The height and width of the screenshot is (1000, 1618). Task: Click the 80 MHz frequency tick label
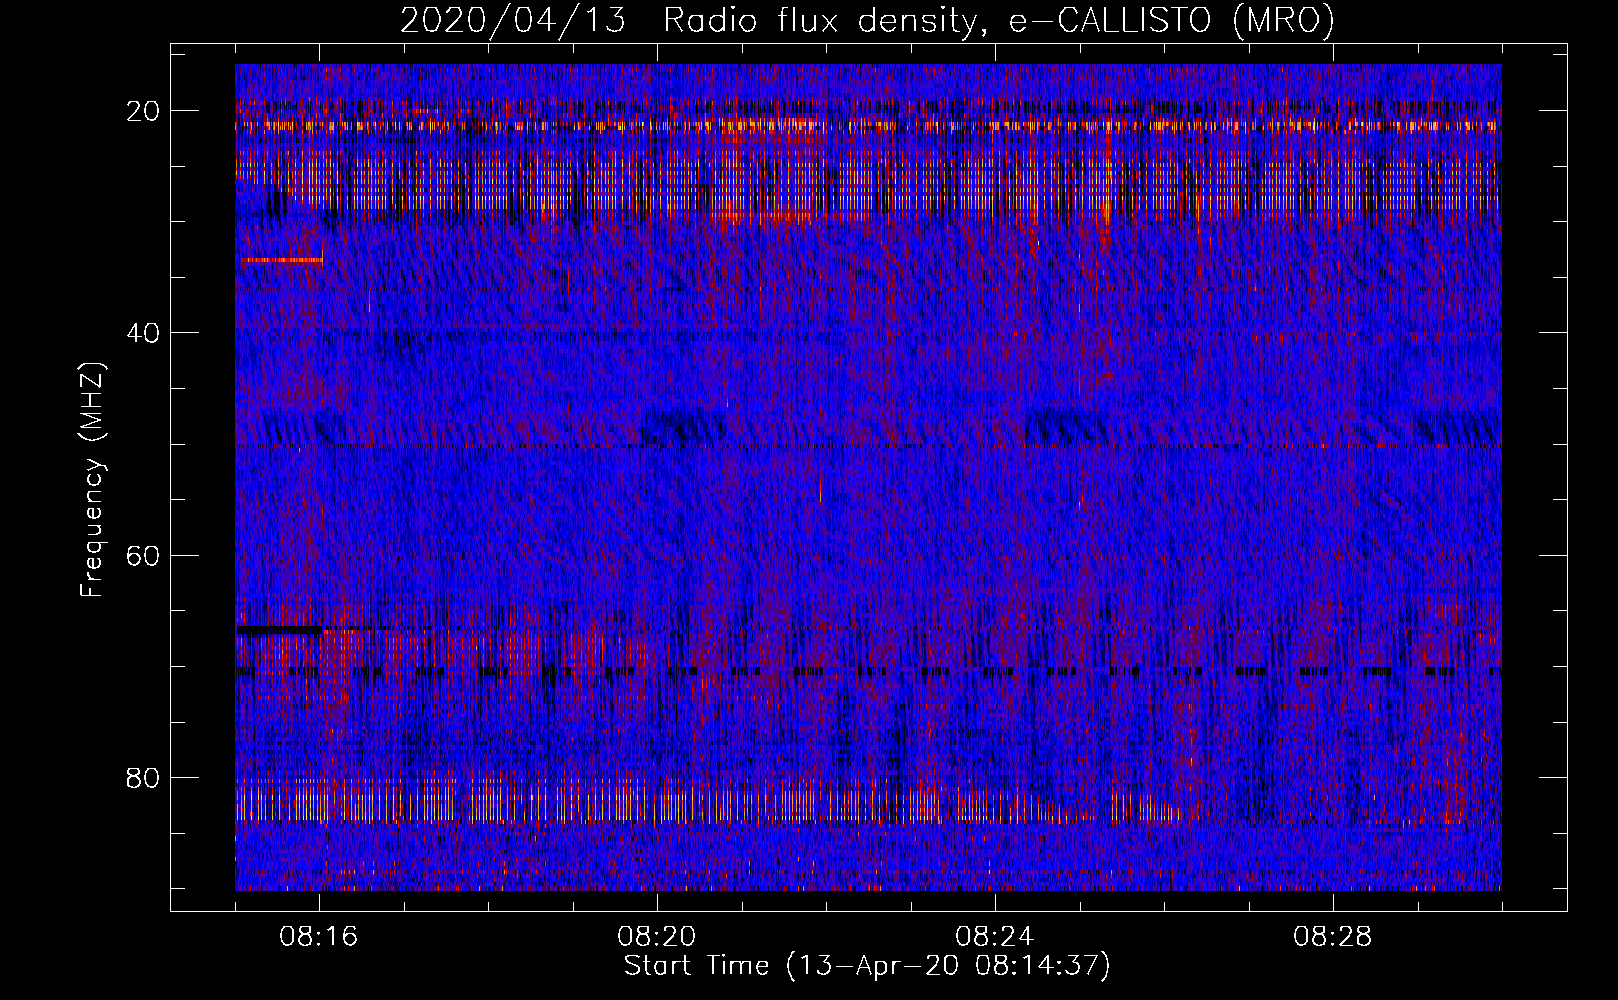click(x=144, y=777)
